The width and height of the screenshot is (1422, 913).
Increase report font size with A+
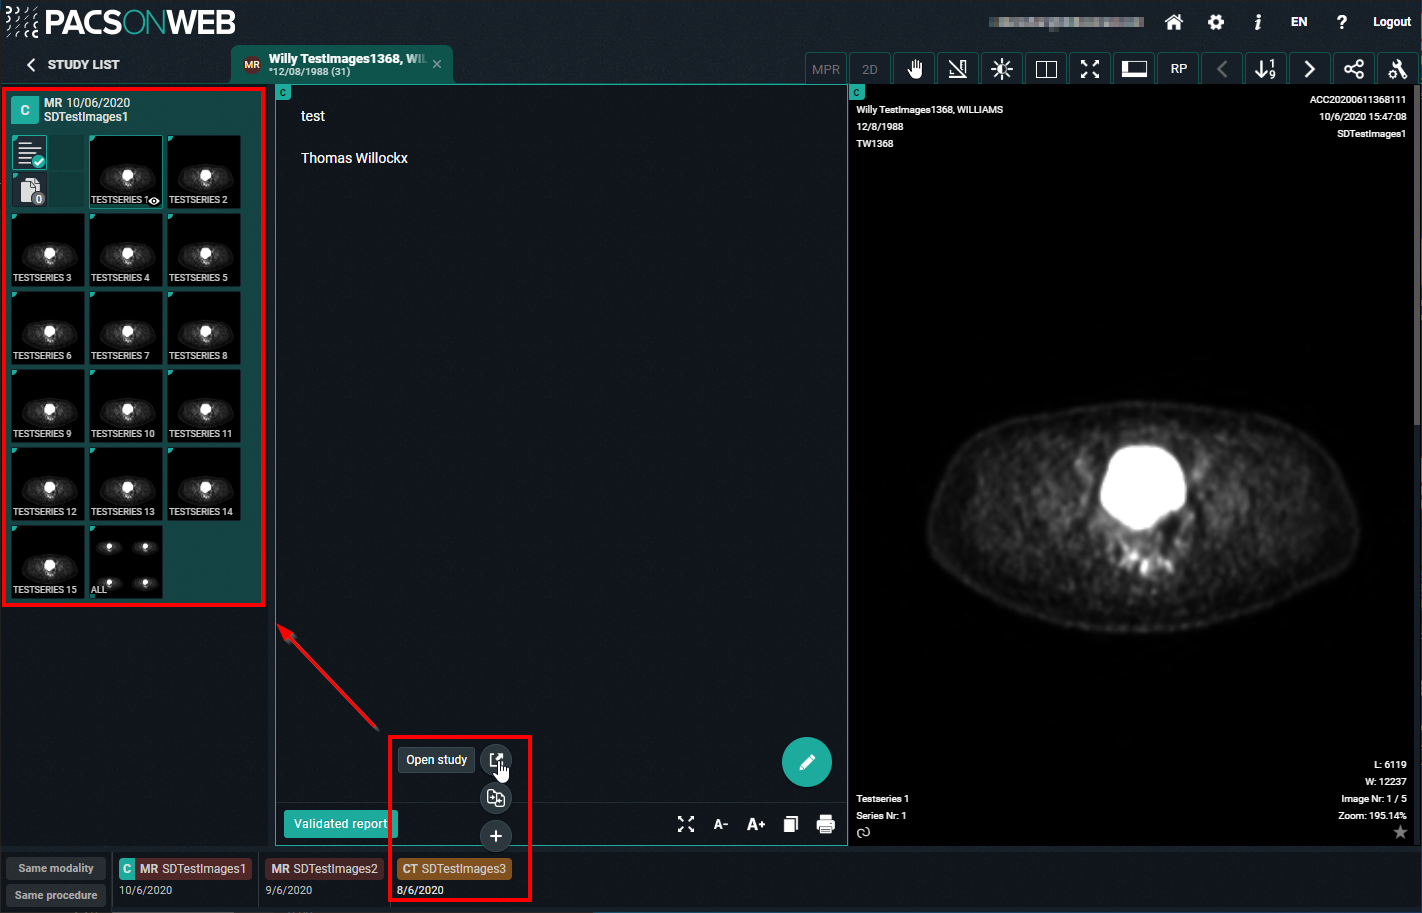tap(755, 824)
